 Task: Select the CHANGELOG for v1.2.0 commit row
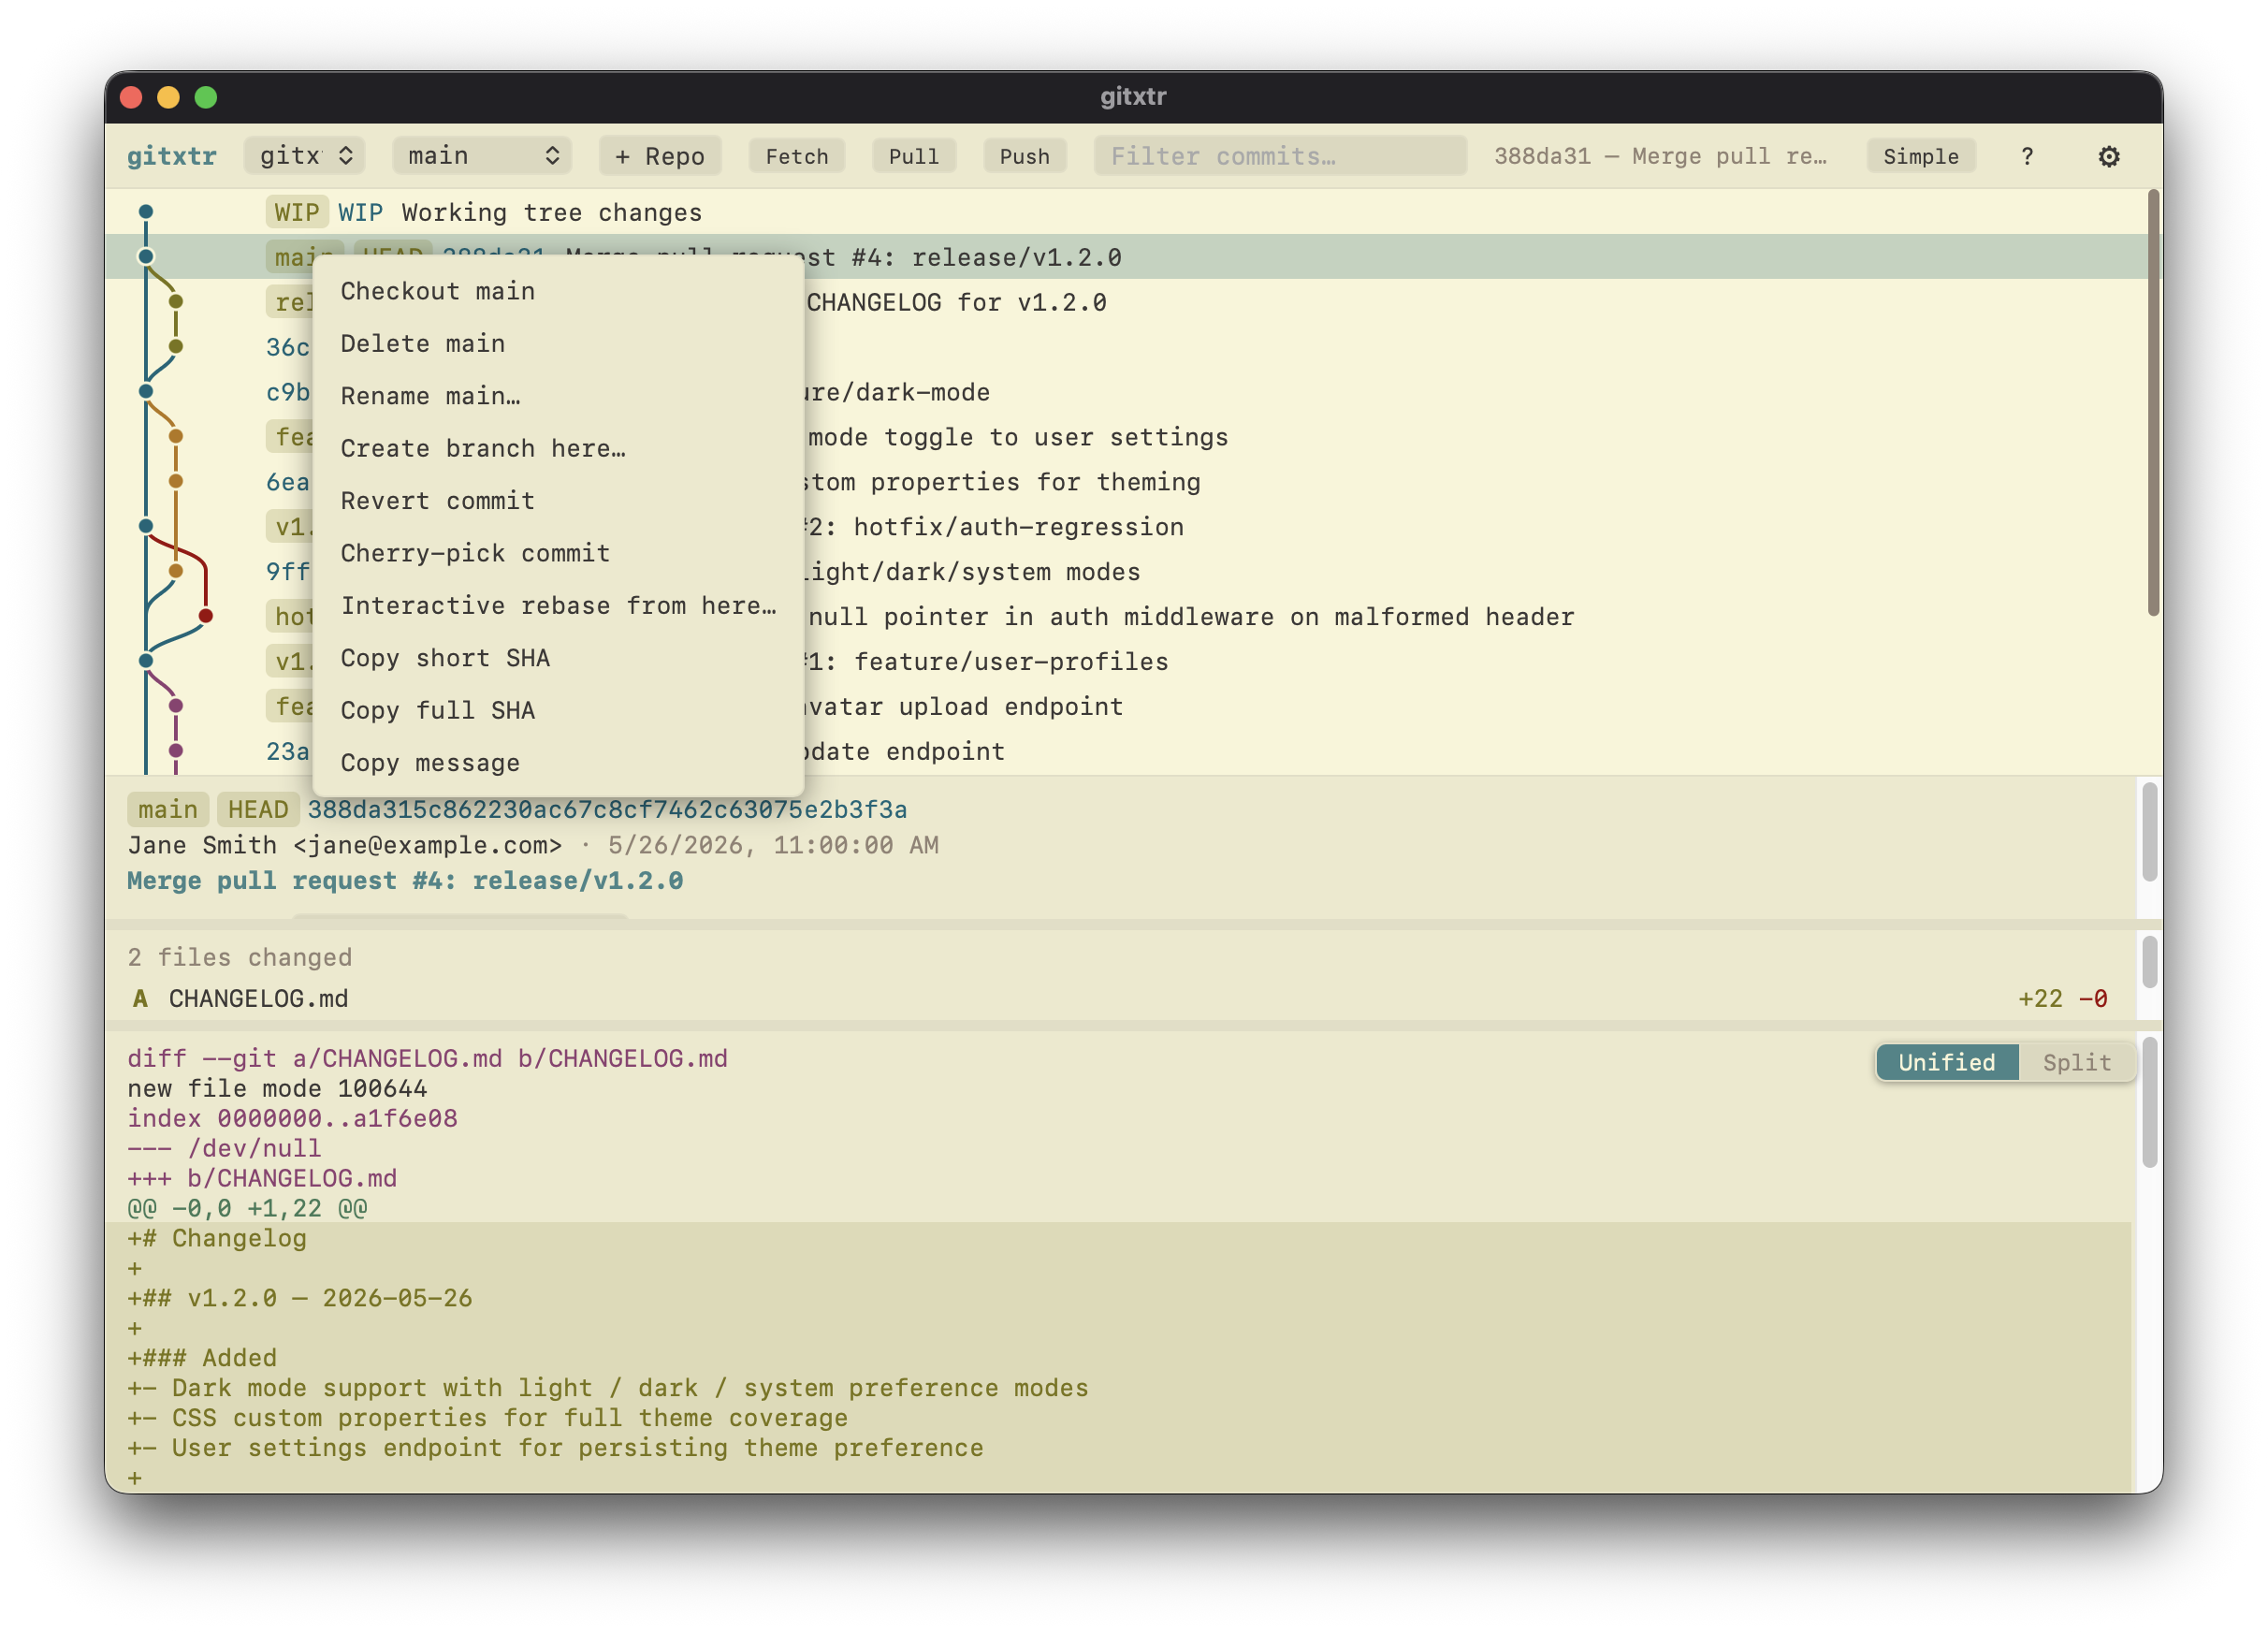(1125, 302)
